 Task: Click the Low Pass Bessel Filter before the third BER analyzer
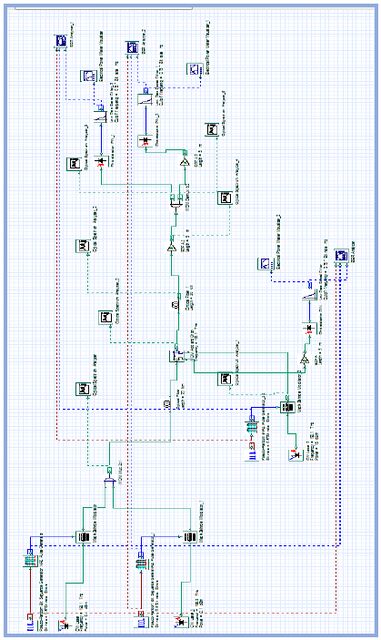[310, 294]
